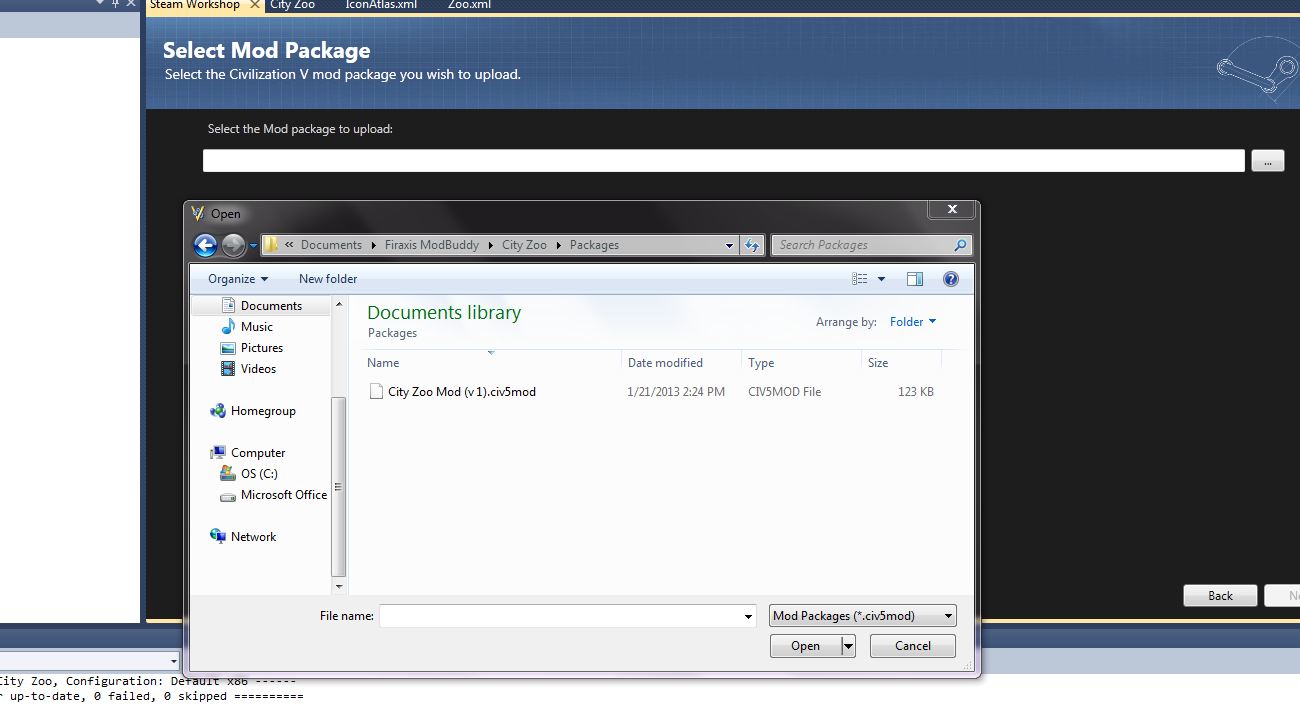Click New folder in dialog toolbar
The height and width of the screenshot is (712, 1300).
[x=328, y=279]
